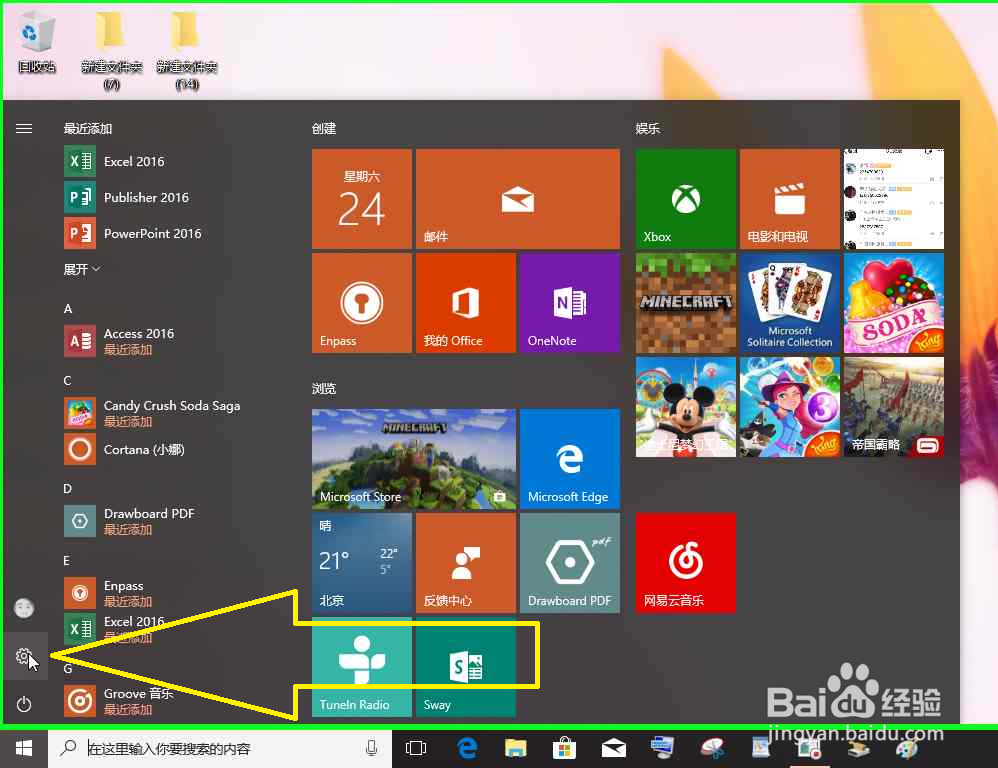Open the 我的 Office tile
998x768 pixels.
click(x=465, y=303)
